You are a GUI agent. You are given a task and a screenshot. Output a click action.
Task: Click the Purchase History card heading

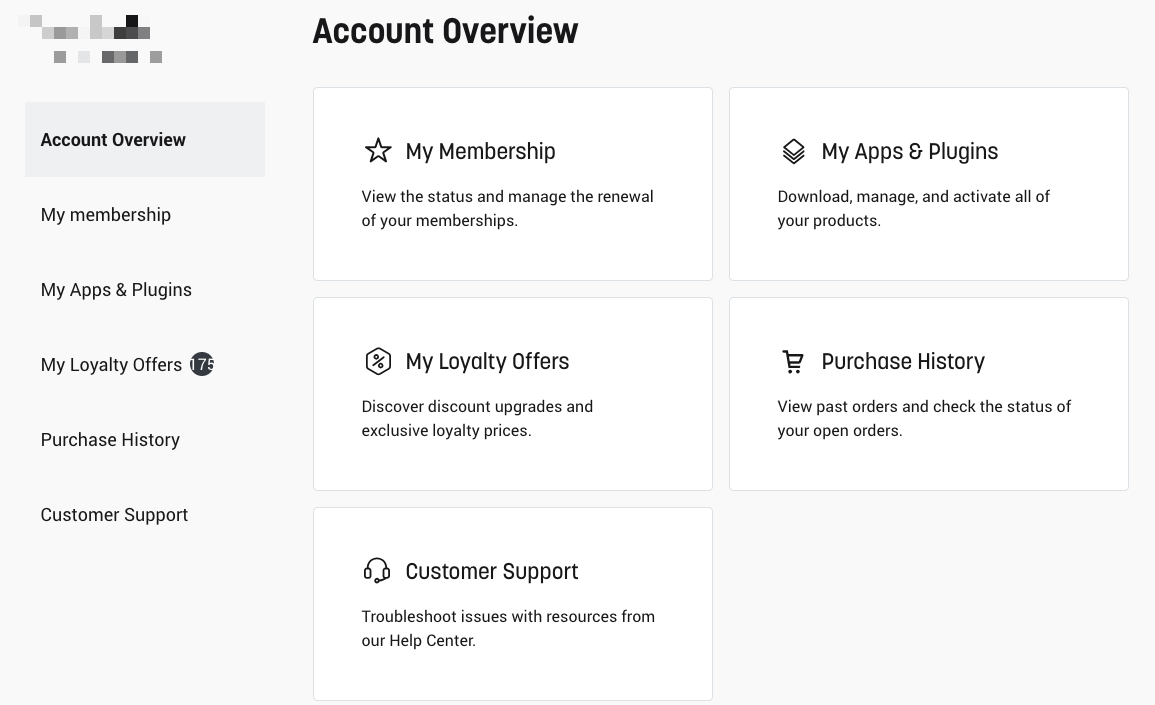[903, 361]
